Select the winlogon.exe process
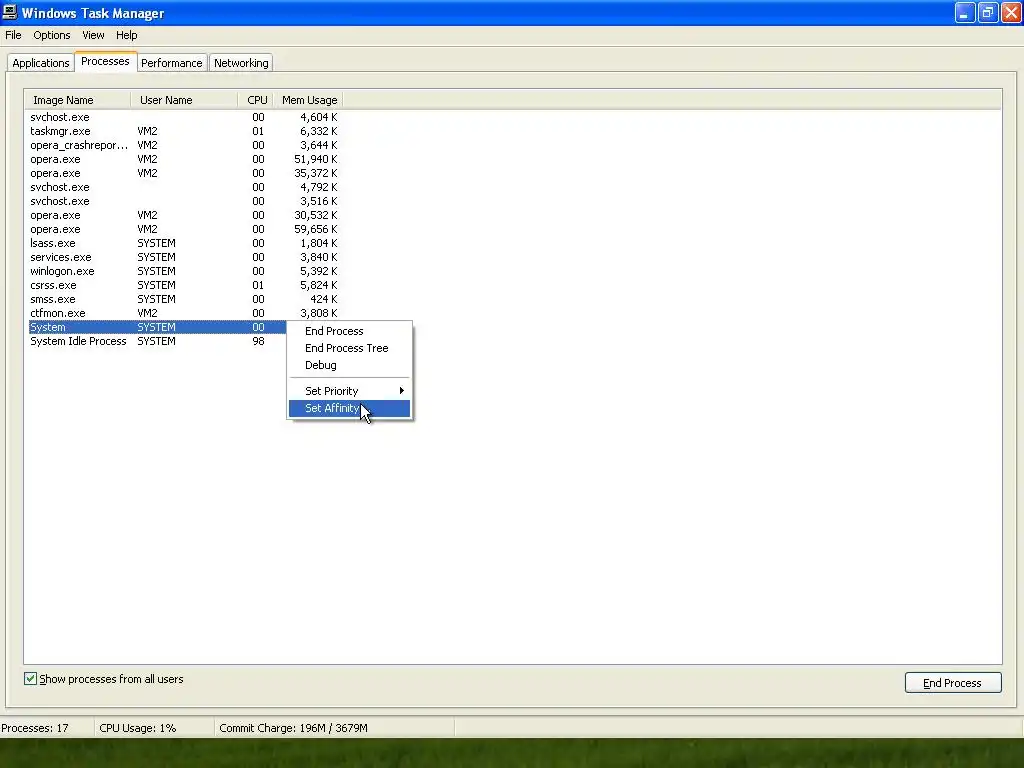The height and width of the screenshot is (768, 1024). click(184, 271)
